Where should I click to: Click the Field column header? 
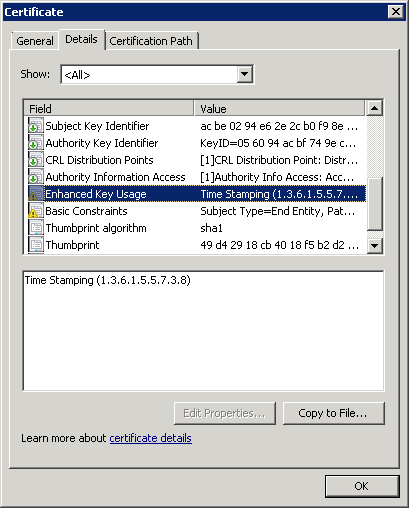(x=109, y=108)
